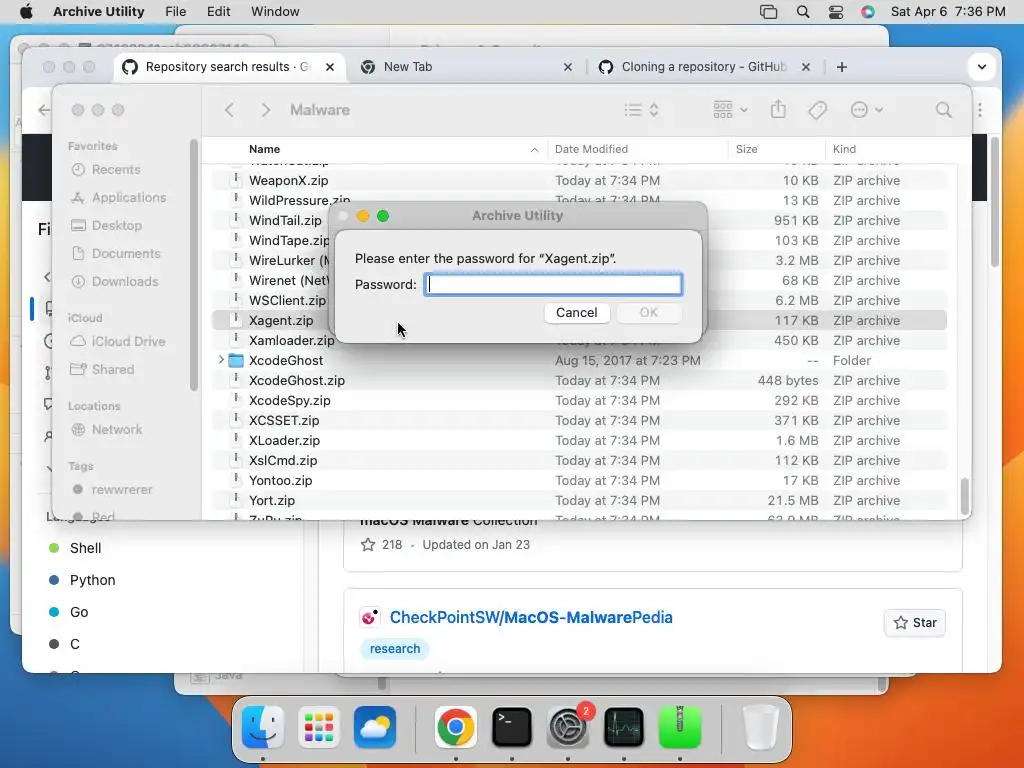The height and width of the screenshot is (768, 1024).
Task: Select XcodeSpy.zip file row
Action: [579, 400]
